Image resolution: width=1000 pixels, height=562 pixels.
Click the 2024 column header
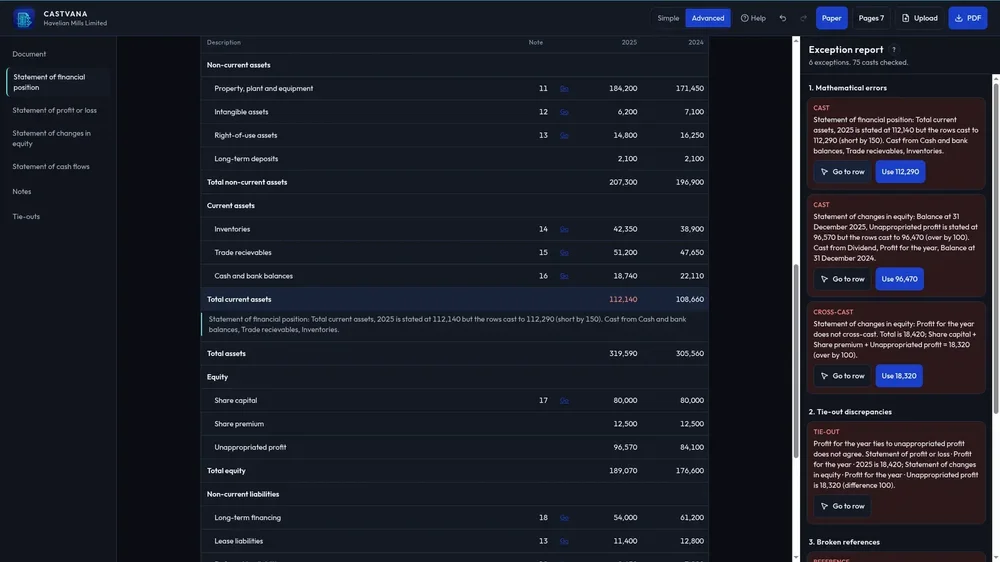pos(696,43)
